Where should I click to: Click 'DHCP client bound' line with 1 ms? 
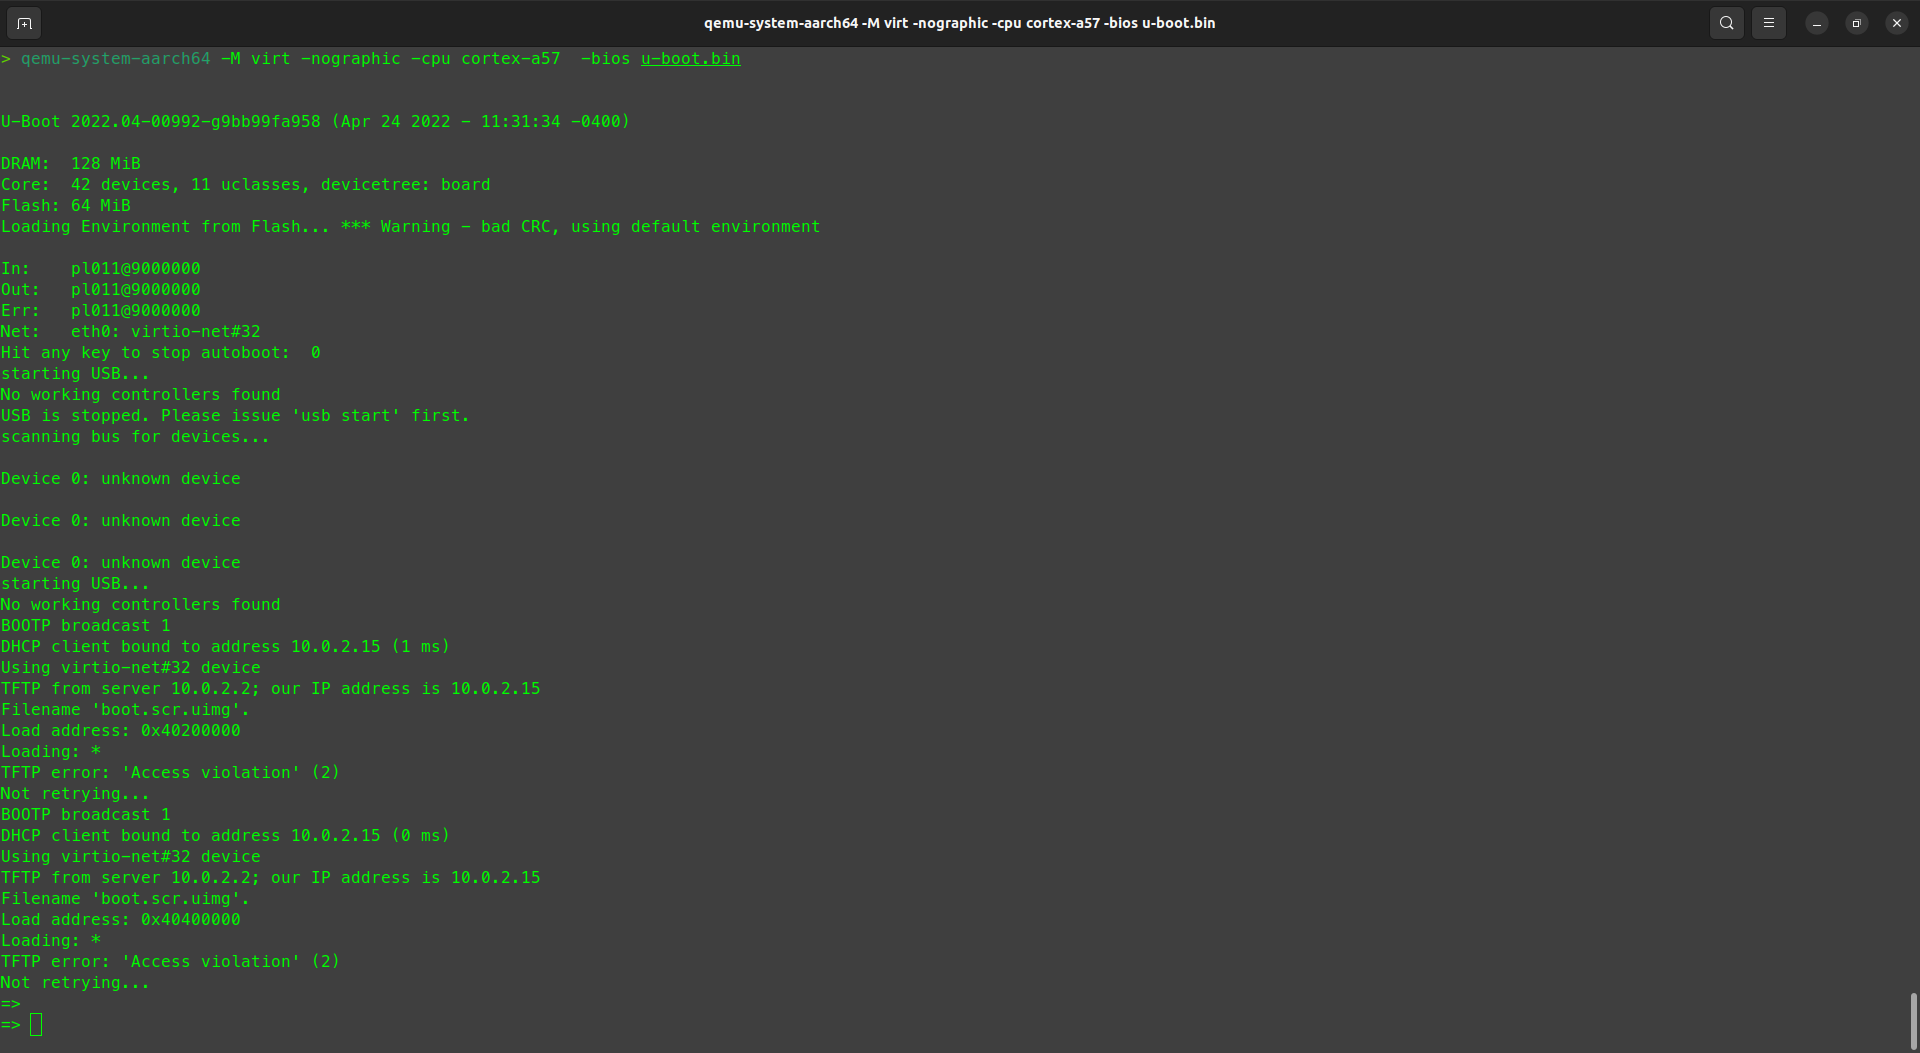coord(225,647)
